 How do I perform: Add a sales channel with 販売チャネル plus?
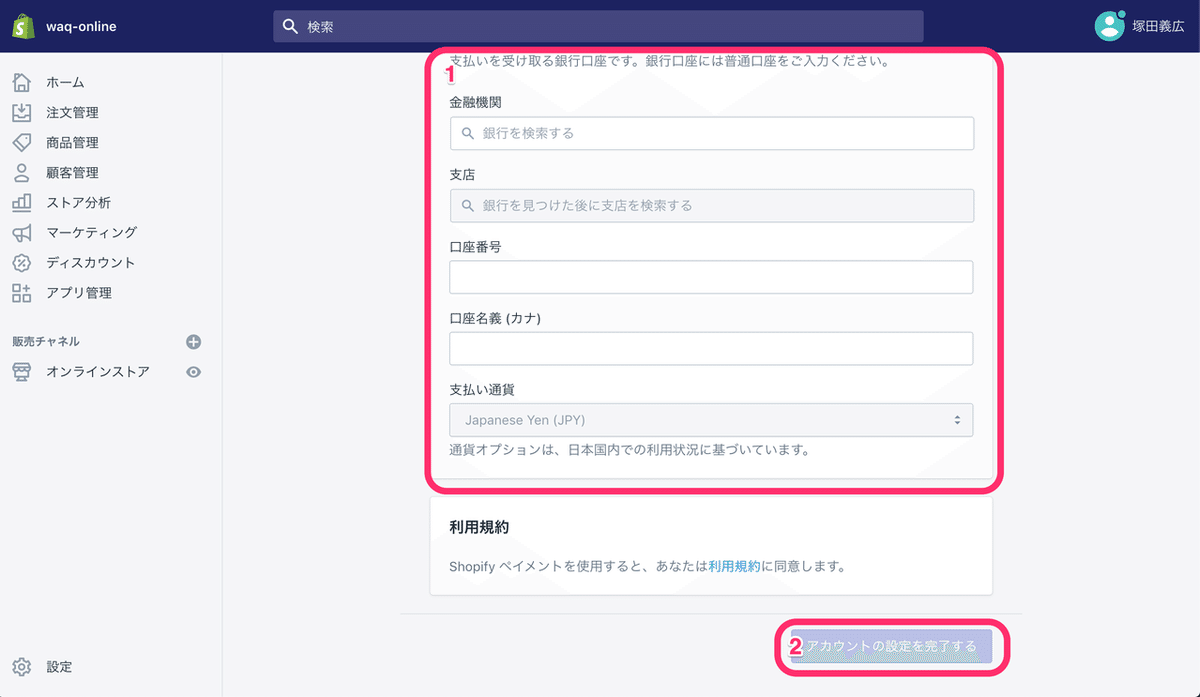[192, 340]
